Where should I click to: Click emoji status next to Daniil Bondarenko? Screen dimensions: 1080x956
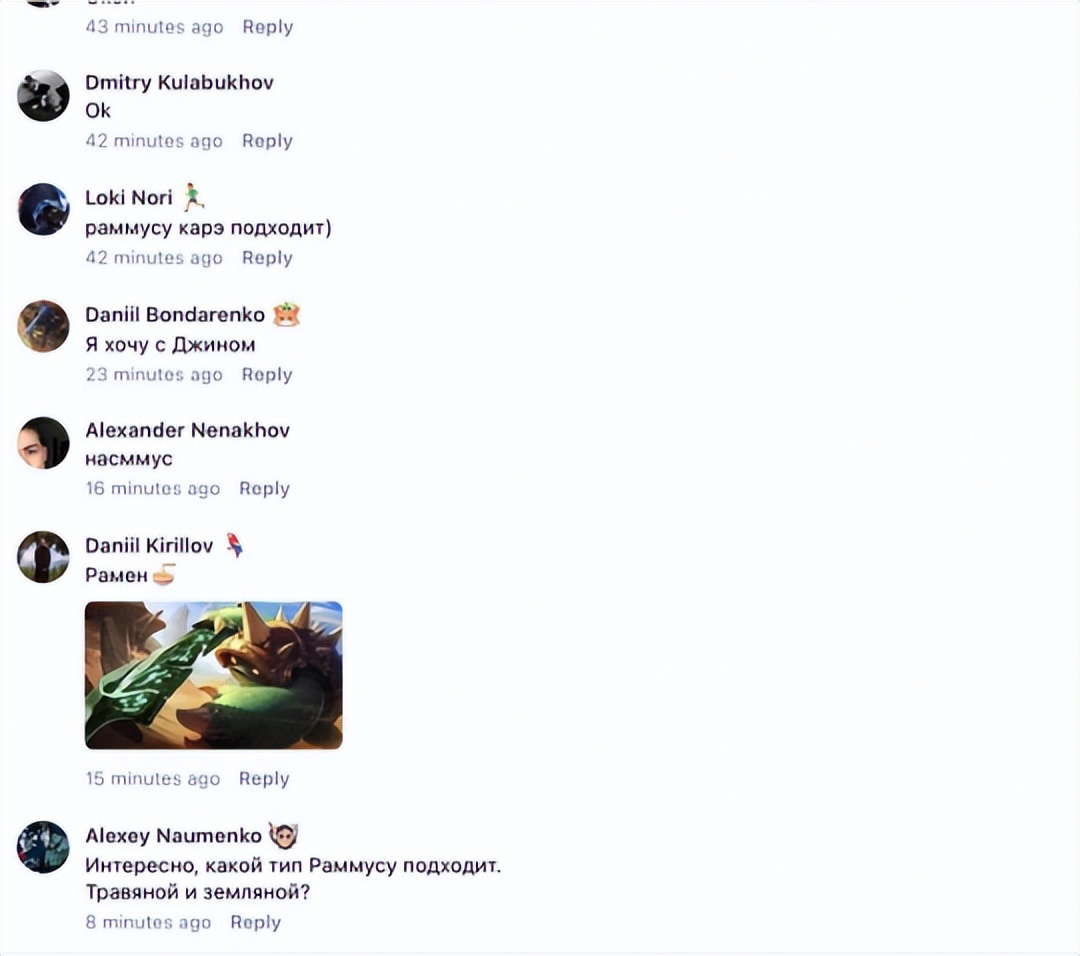coord(286,315)
